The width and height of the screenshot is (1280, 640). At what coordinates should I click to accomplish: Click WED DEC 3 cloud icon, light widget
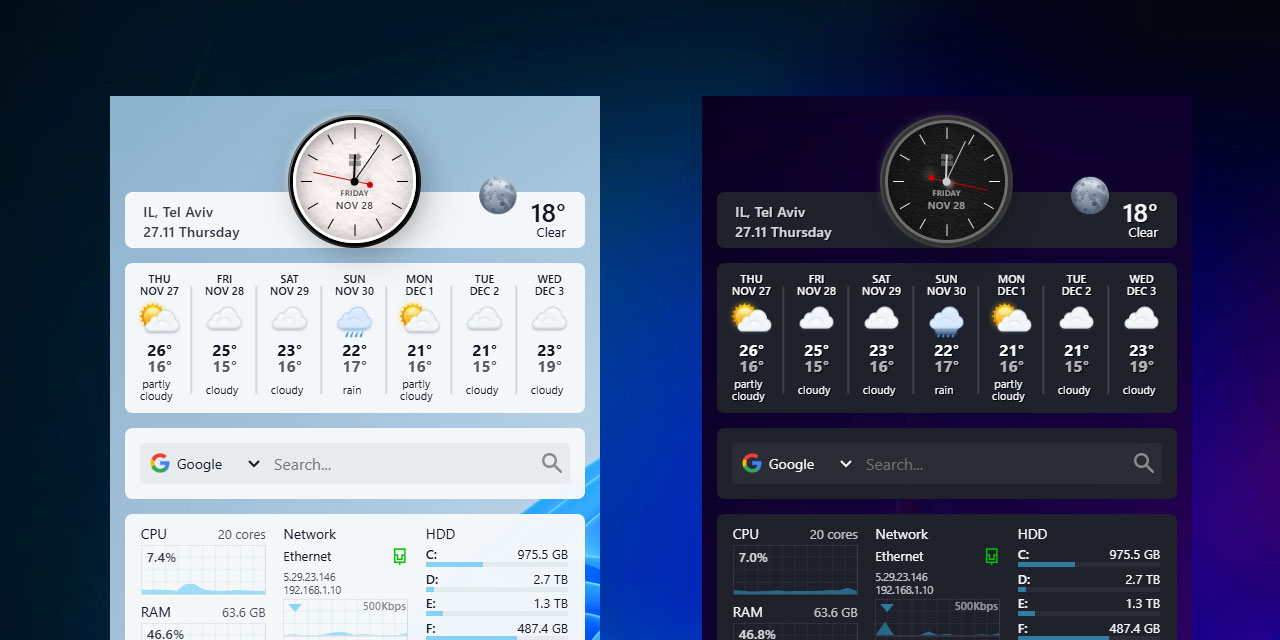549,319
